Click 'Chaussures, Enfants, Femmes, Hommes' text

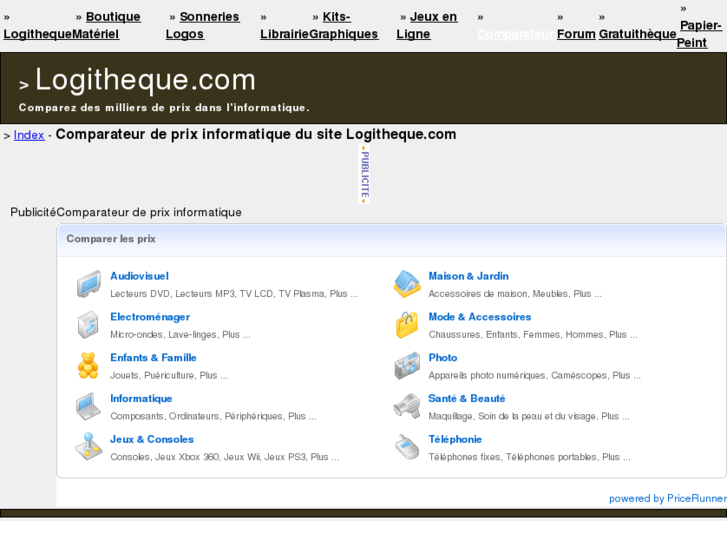[x=516, y=334]
